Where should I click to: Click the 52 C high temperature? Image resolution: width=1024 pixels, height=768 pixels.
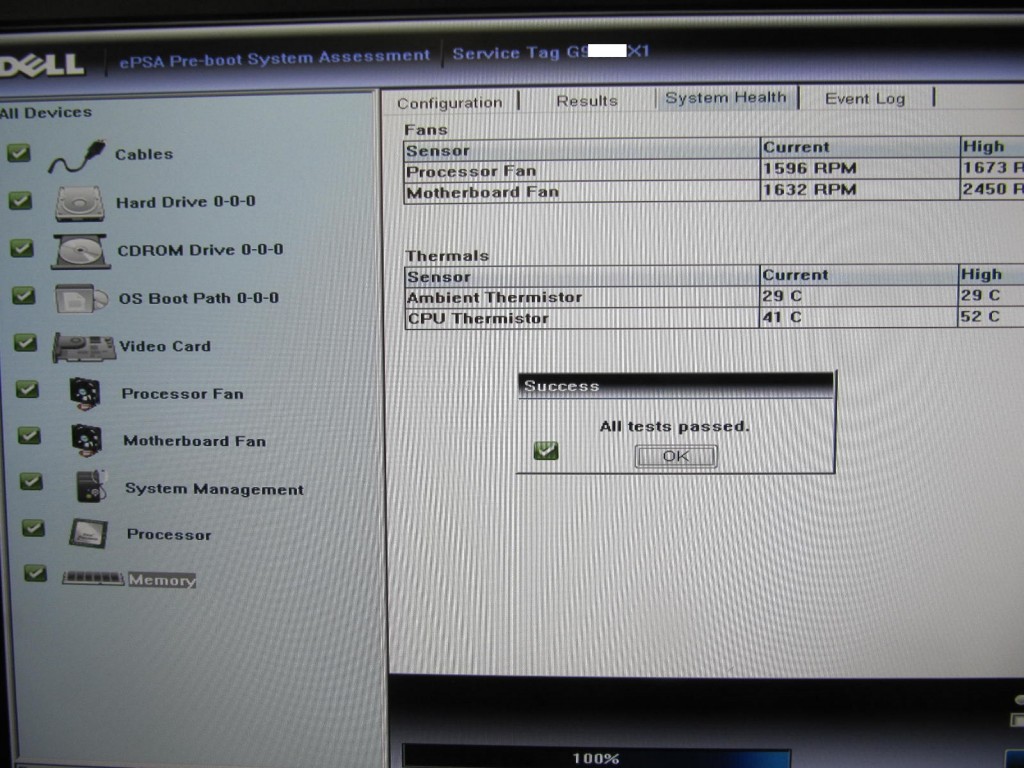tap(980, 317)
